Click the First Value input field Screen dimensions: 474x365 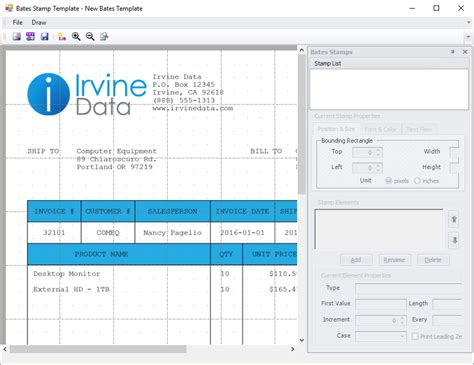[381, 304]
